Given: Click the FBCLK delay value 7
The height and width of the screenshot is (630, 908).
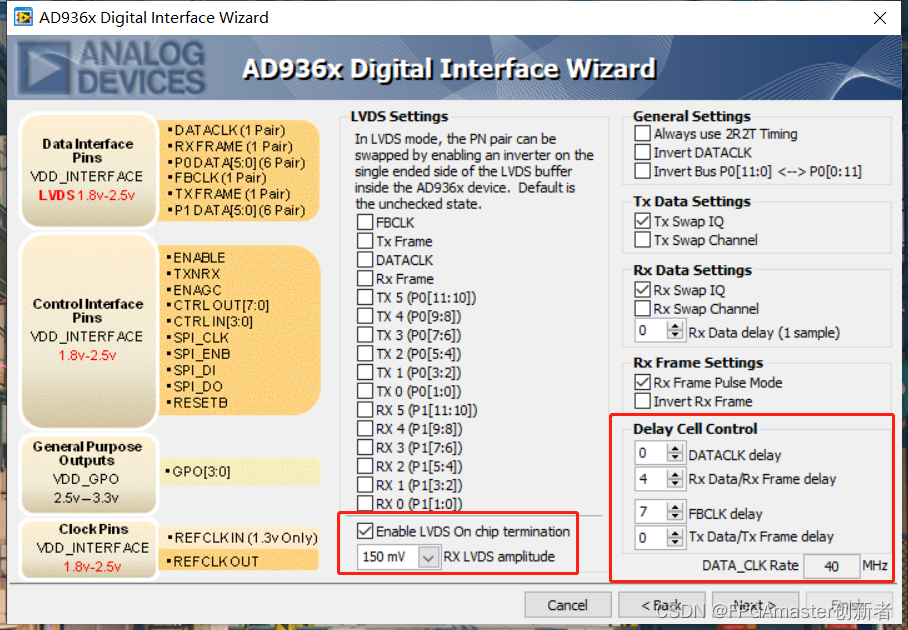Looking at the screenshot, I should [651, 511].
